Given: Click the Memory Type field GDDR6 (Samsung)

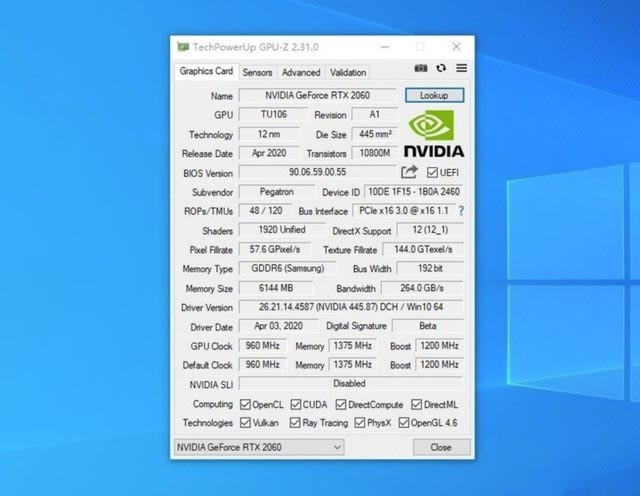Looking at the screenshot, I should [288, 268].
